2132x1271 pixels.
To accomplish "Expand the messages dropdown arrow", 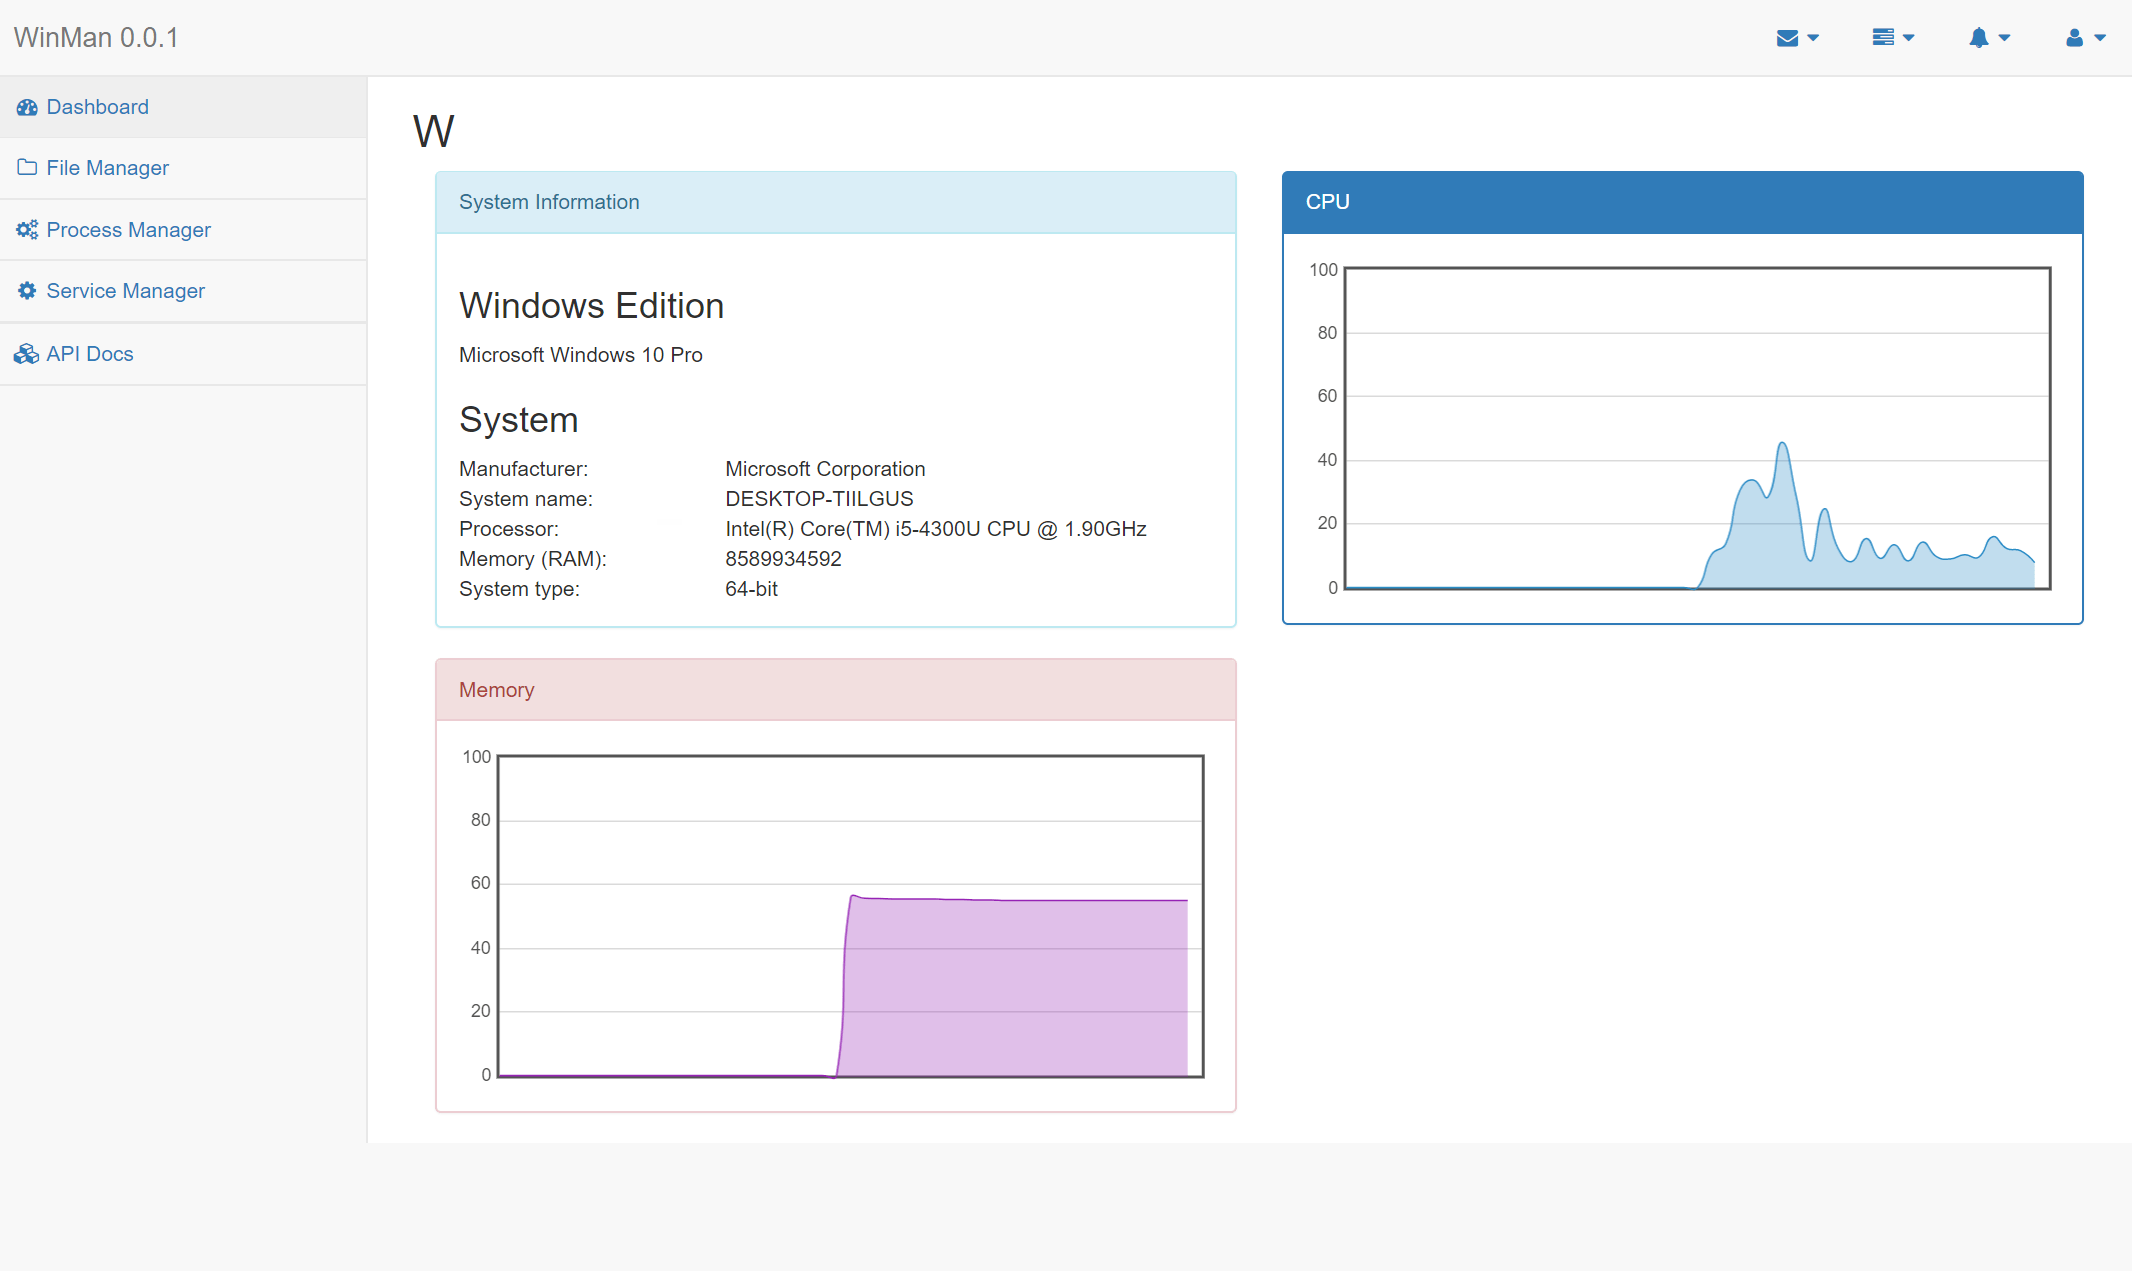I will pyautogui.click(x=1813, y=37).
